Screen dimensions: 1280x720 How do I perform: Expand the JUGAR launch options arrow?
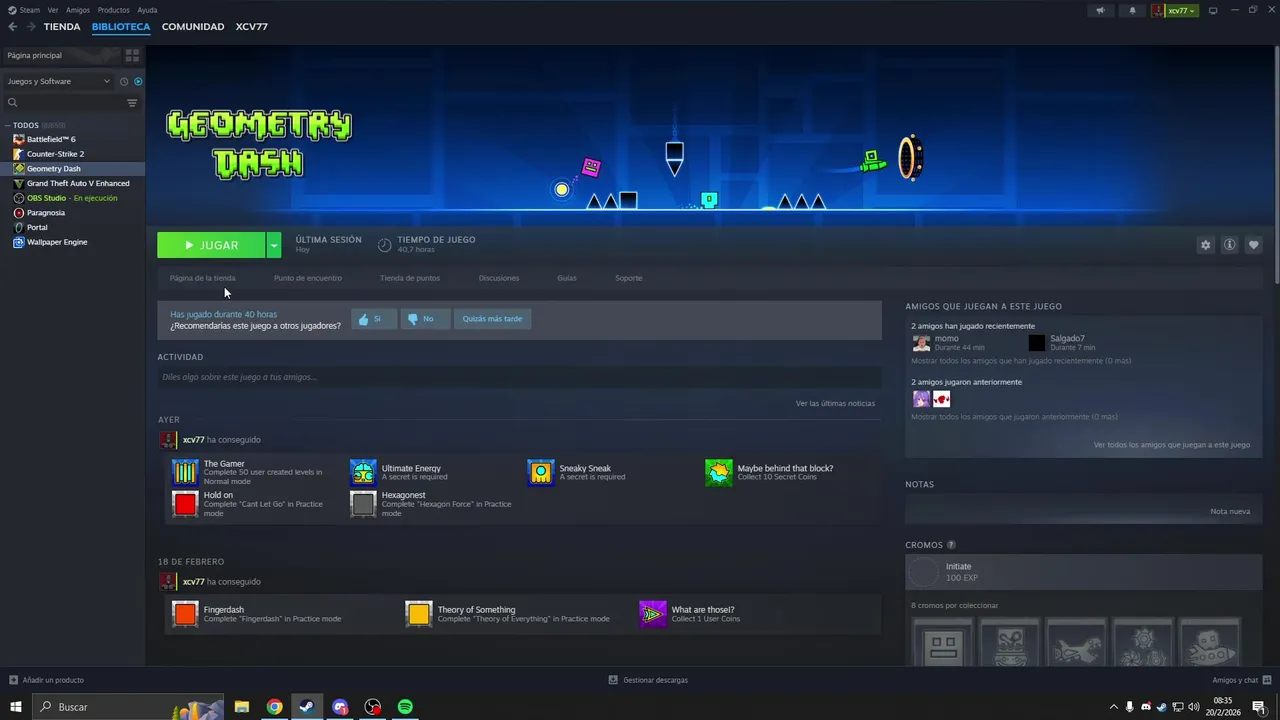(x=274, y=245)
